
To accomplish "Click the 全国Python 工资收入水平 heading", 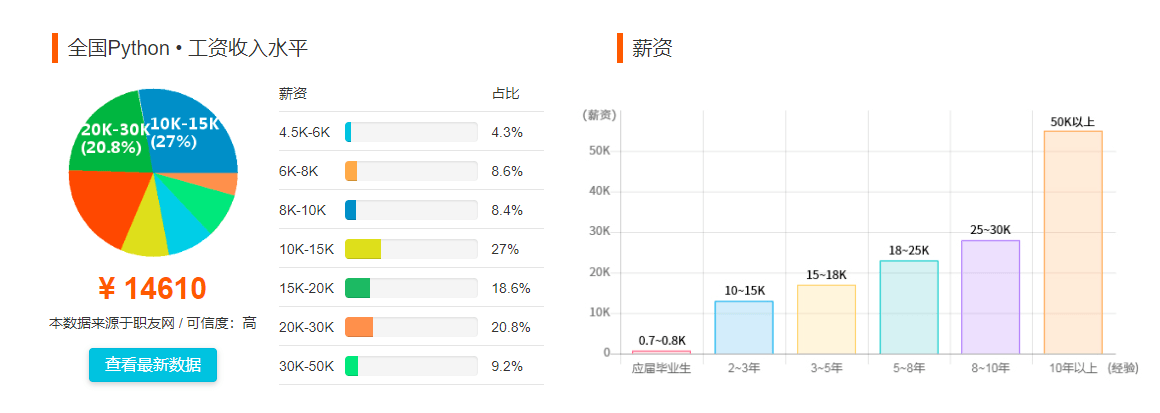I will tap(187, 48).
